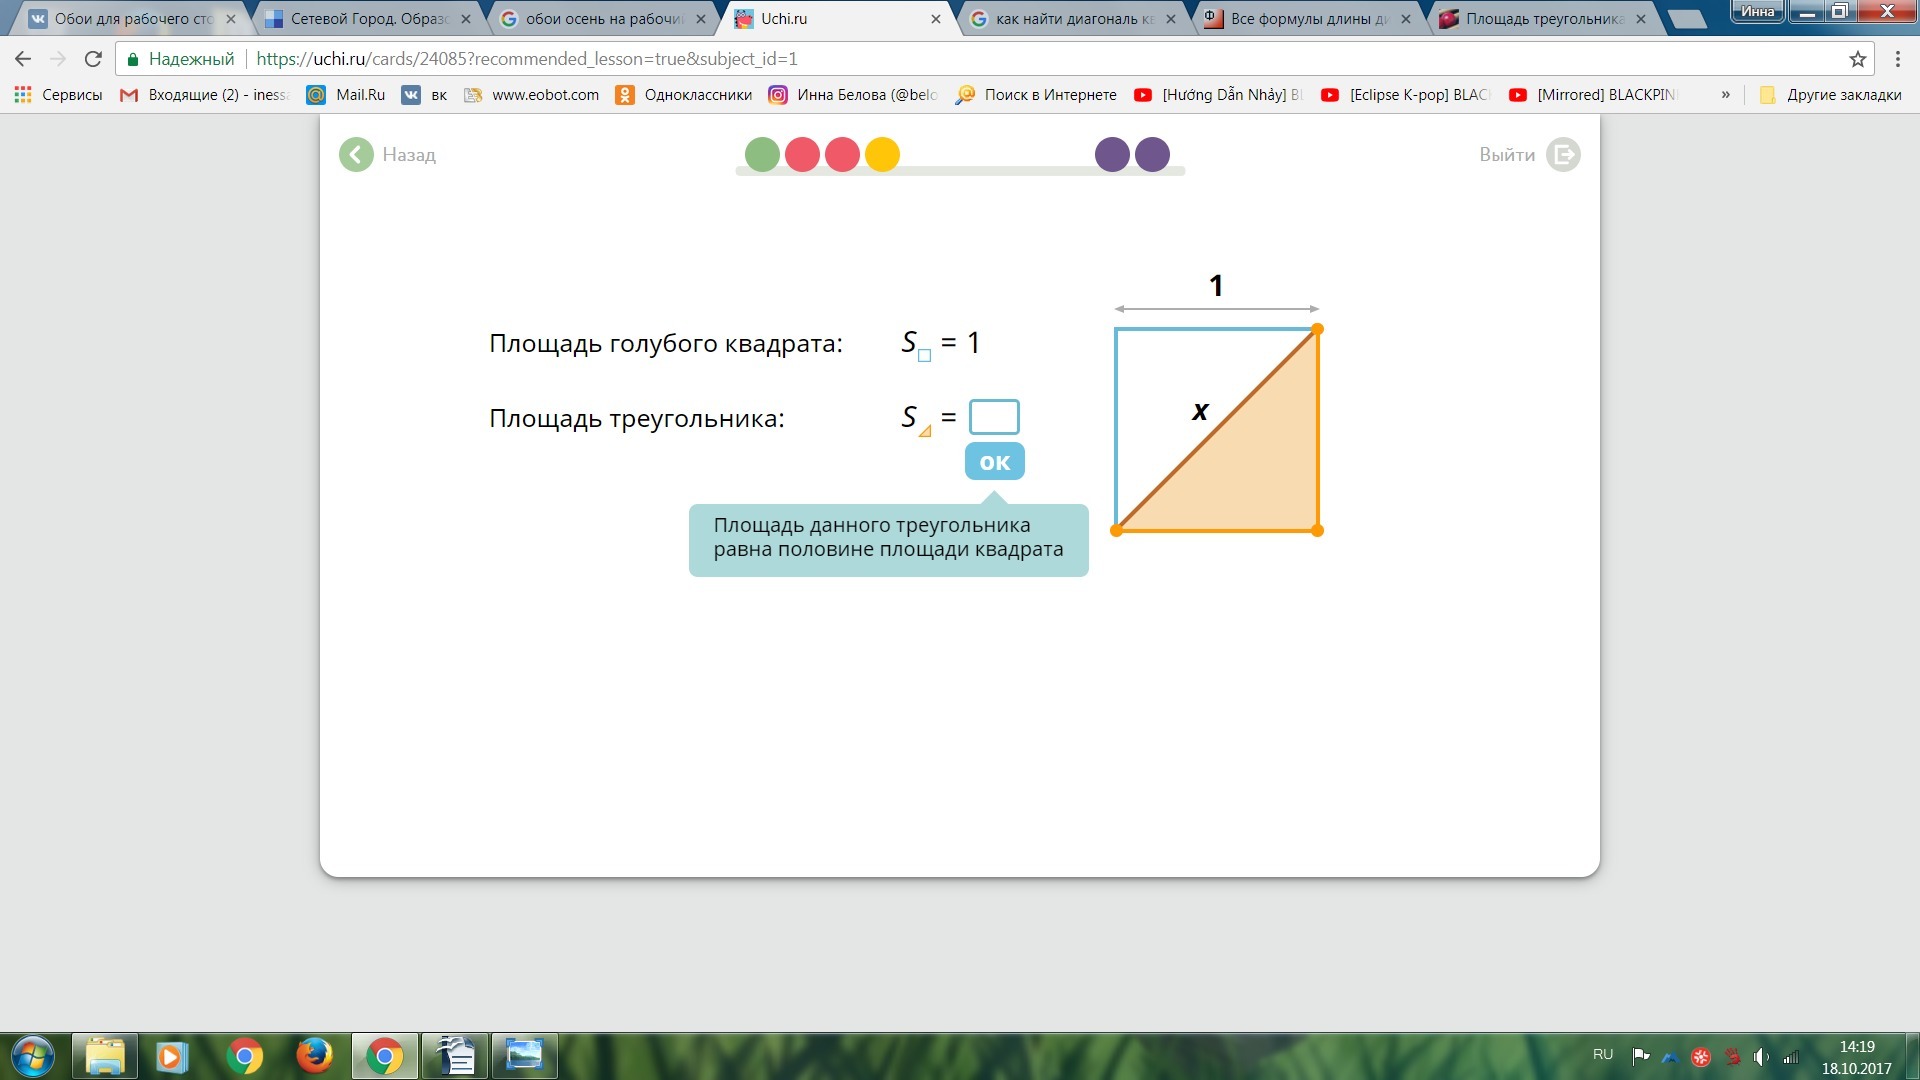Click the yellow progress dot
Viewport: 1920px width, 1080px height.
click(882, 155)
